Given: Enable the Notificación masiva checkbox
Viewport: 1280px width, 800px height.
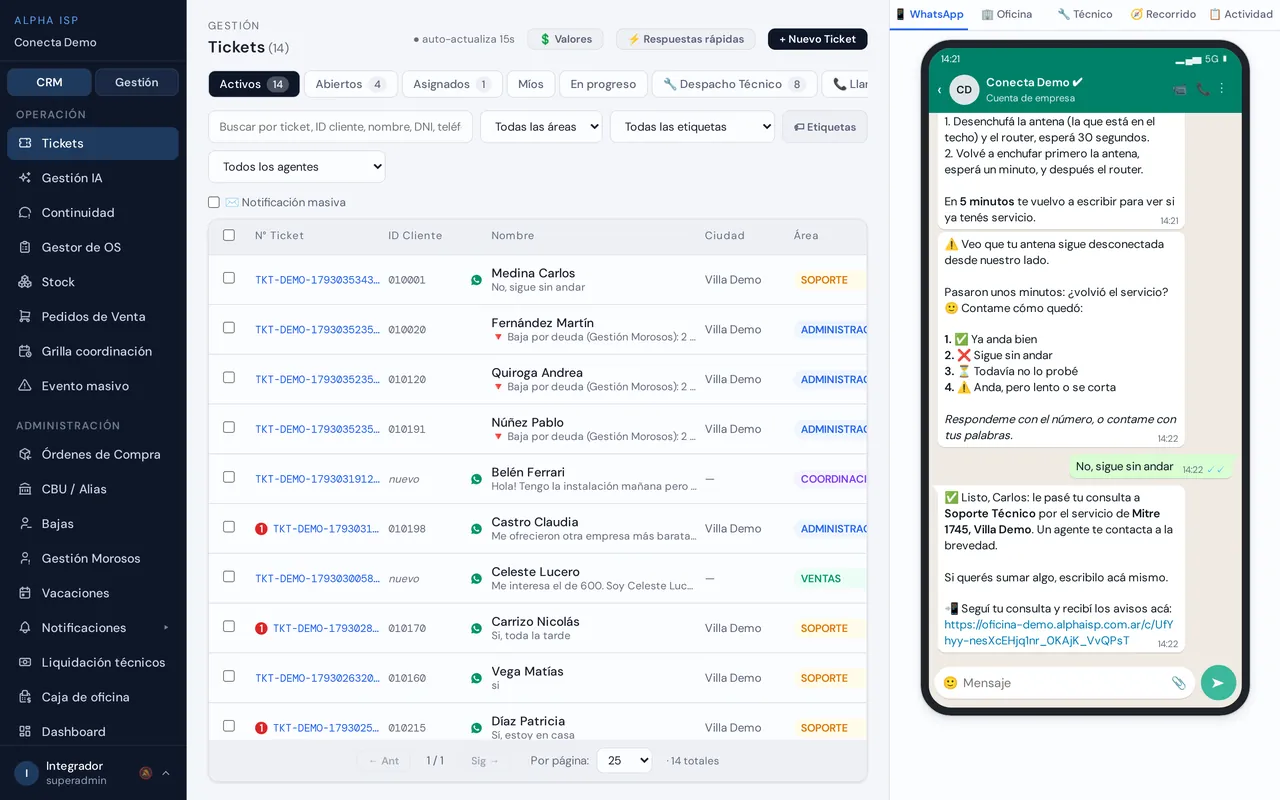Looking at the screenshot, I should (x=214, y=202).
